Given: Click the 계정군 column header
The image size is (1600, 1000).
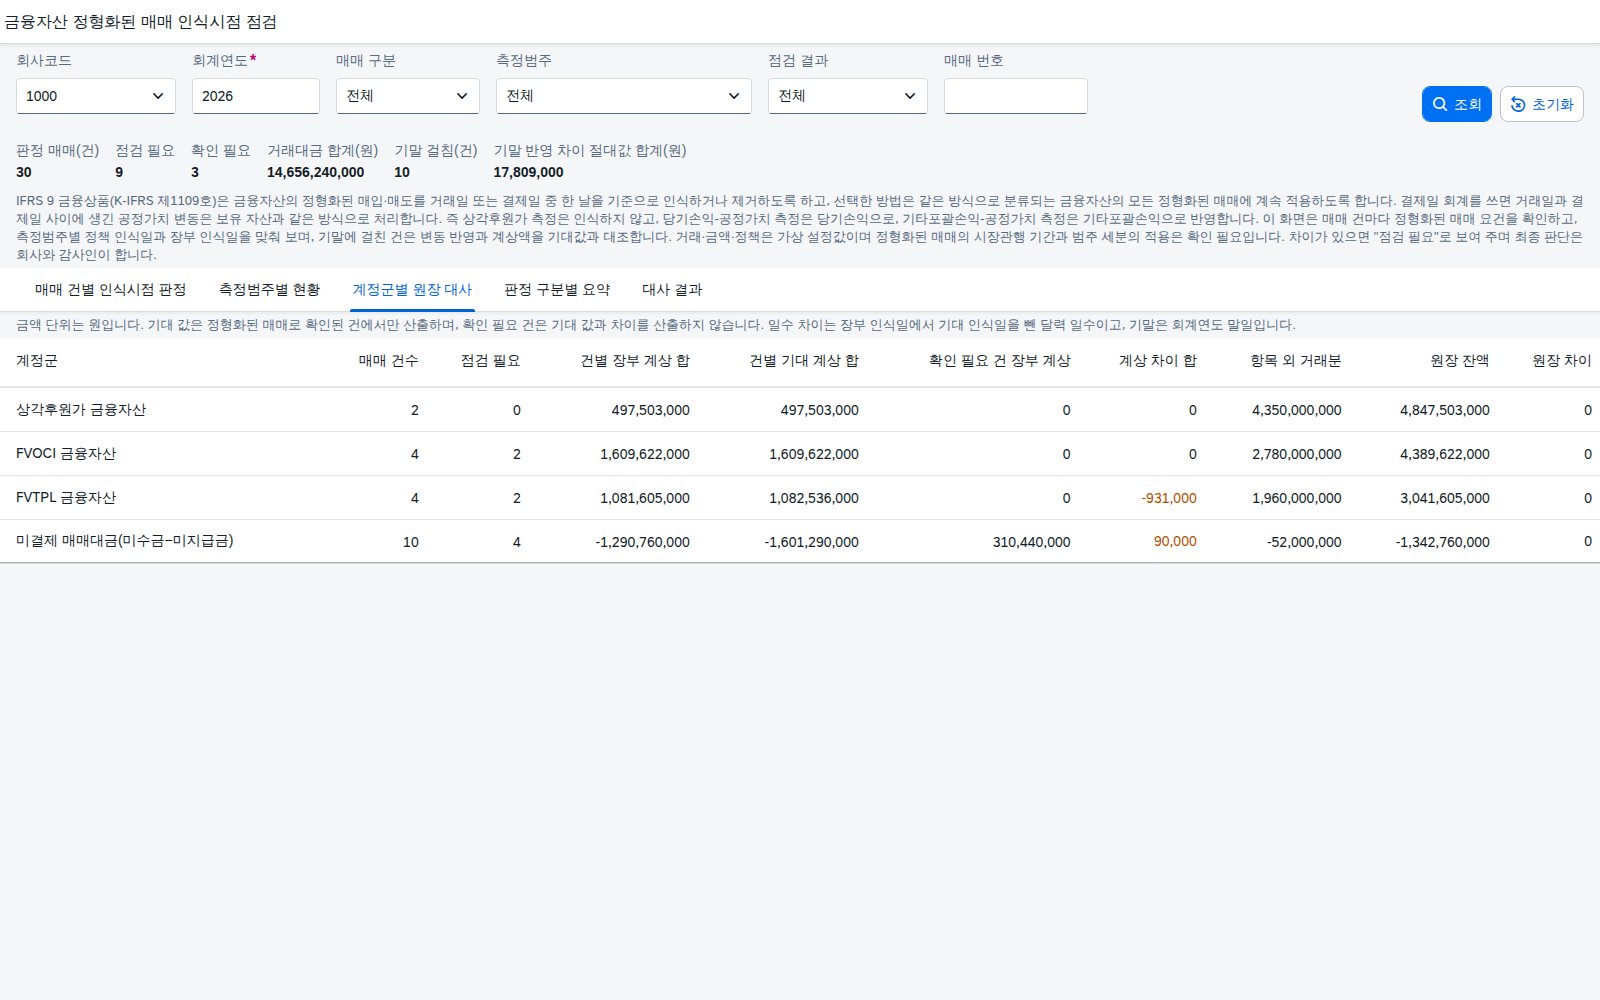Looking at the screenshot, I should point(37,361).
